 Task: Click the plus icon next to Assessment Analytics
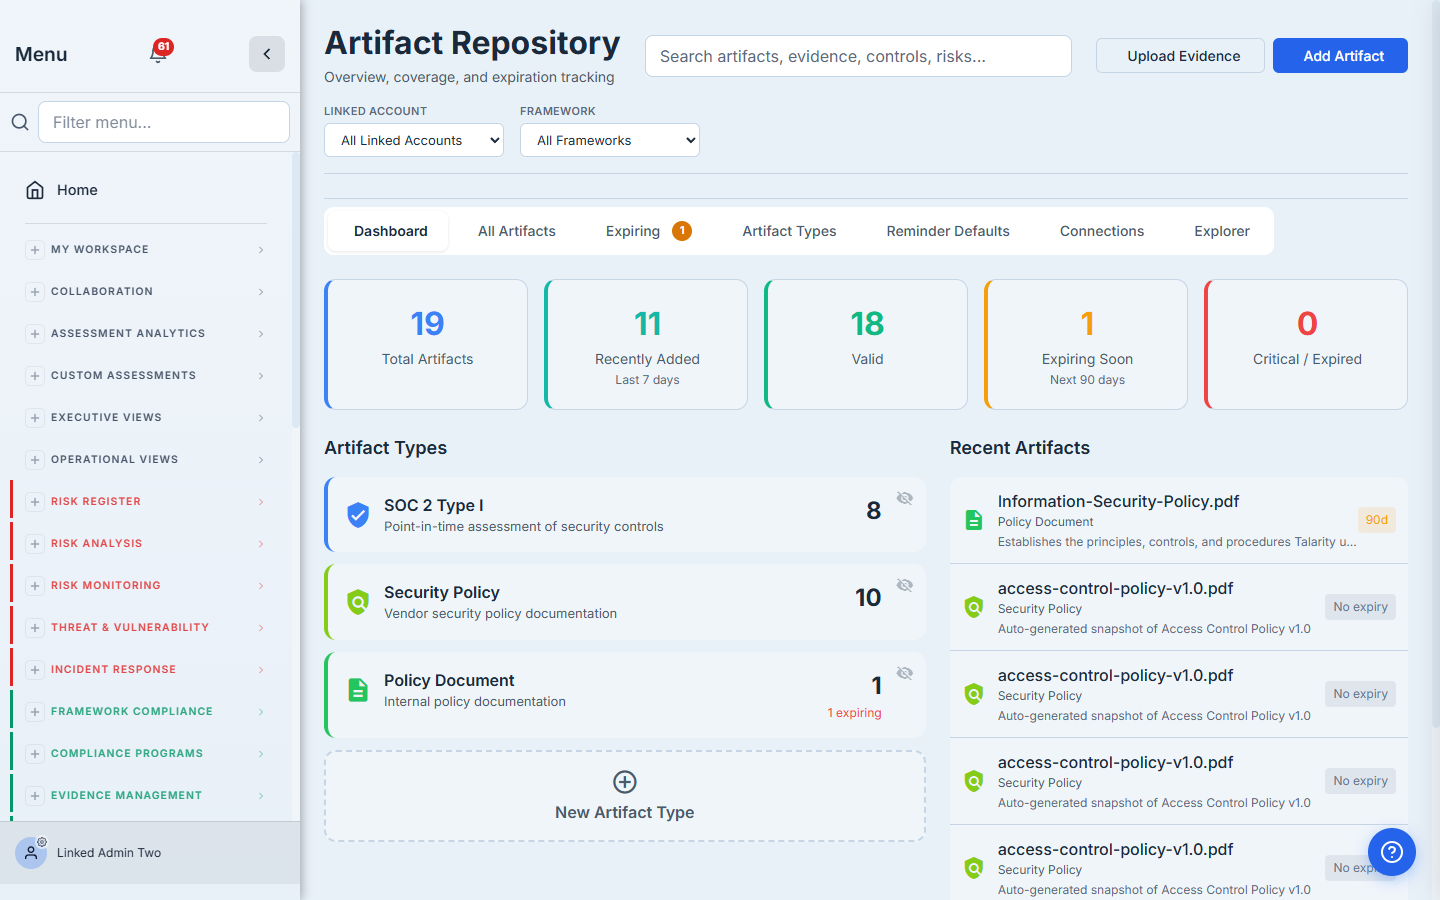coord(35,334)
